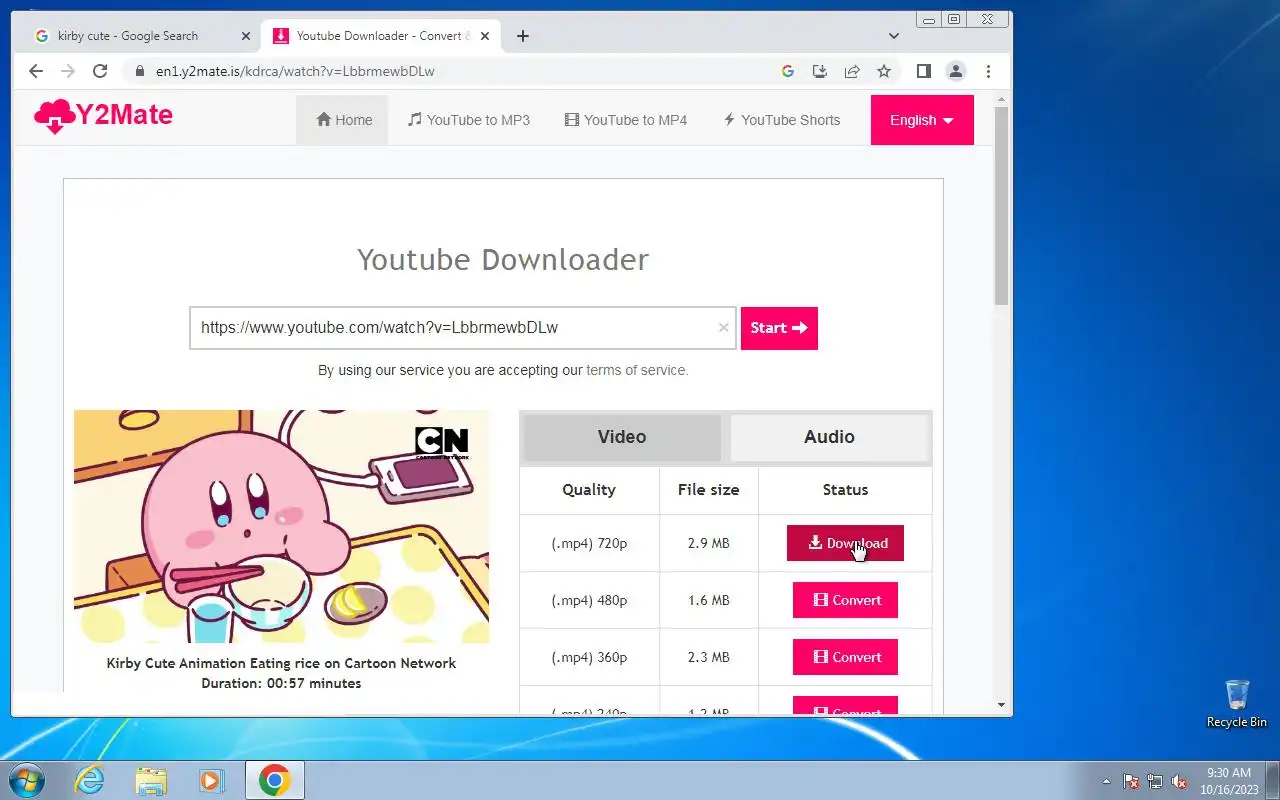Screen dimensions: 1280x800
Task: Open the English language dropdown
Action: pos(922,120)
